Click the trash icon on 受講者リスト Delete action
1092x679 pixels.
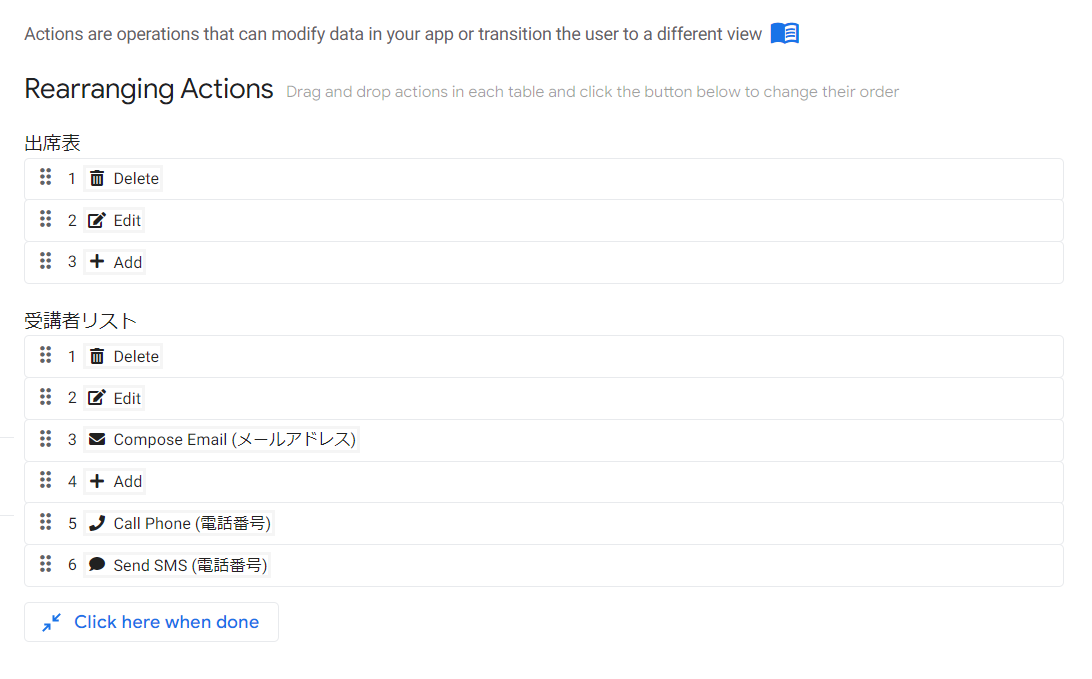point(96,356)
